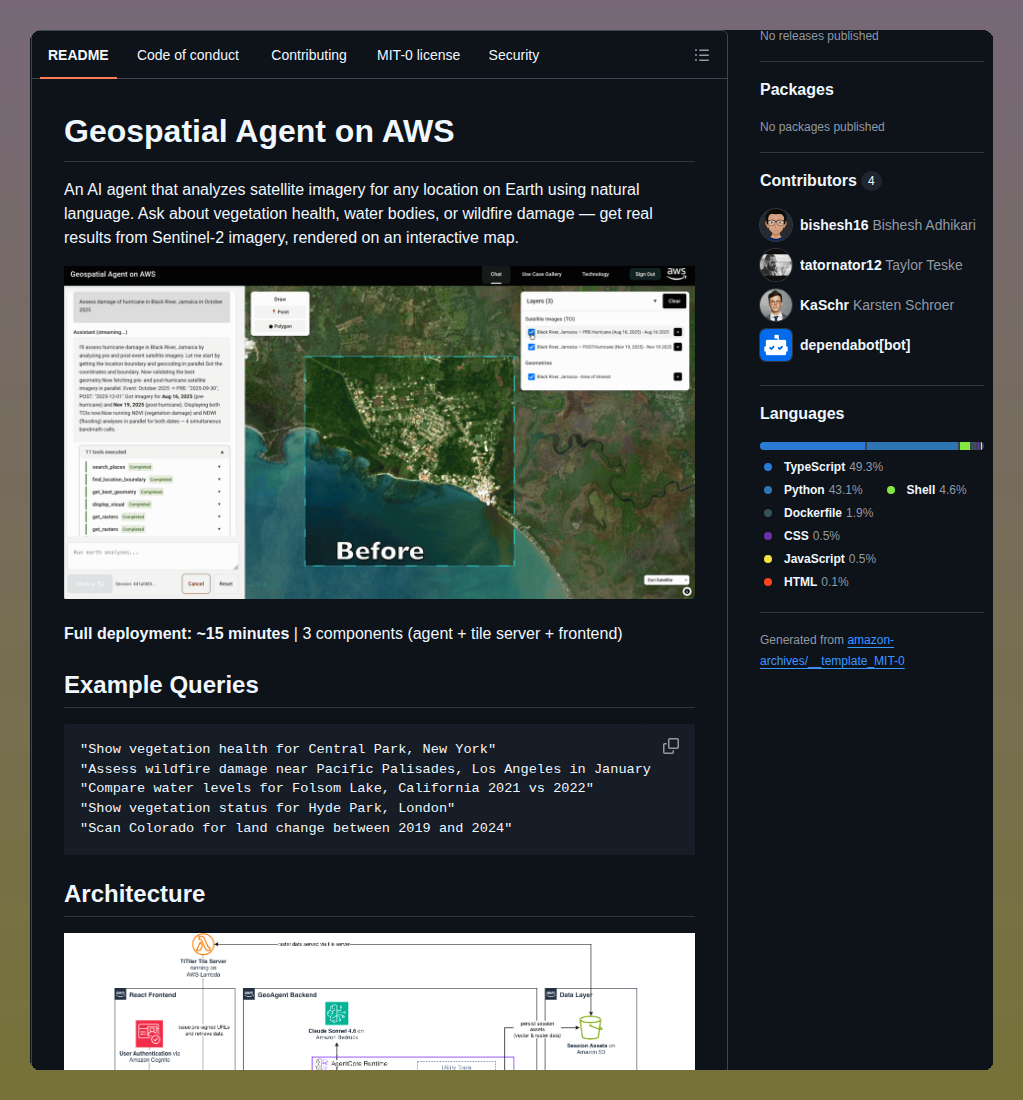
Task: Click the Languages heading
Action: click(802, 414)
